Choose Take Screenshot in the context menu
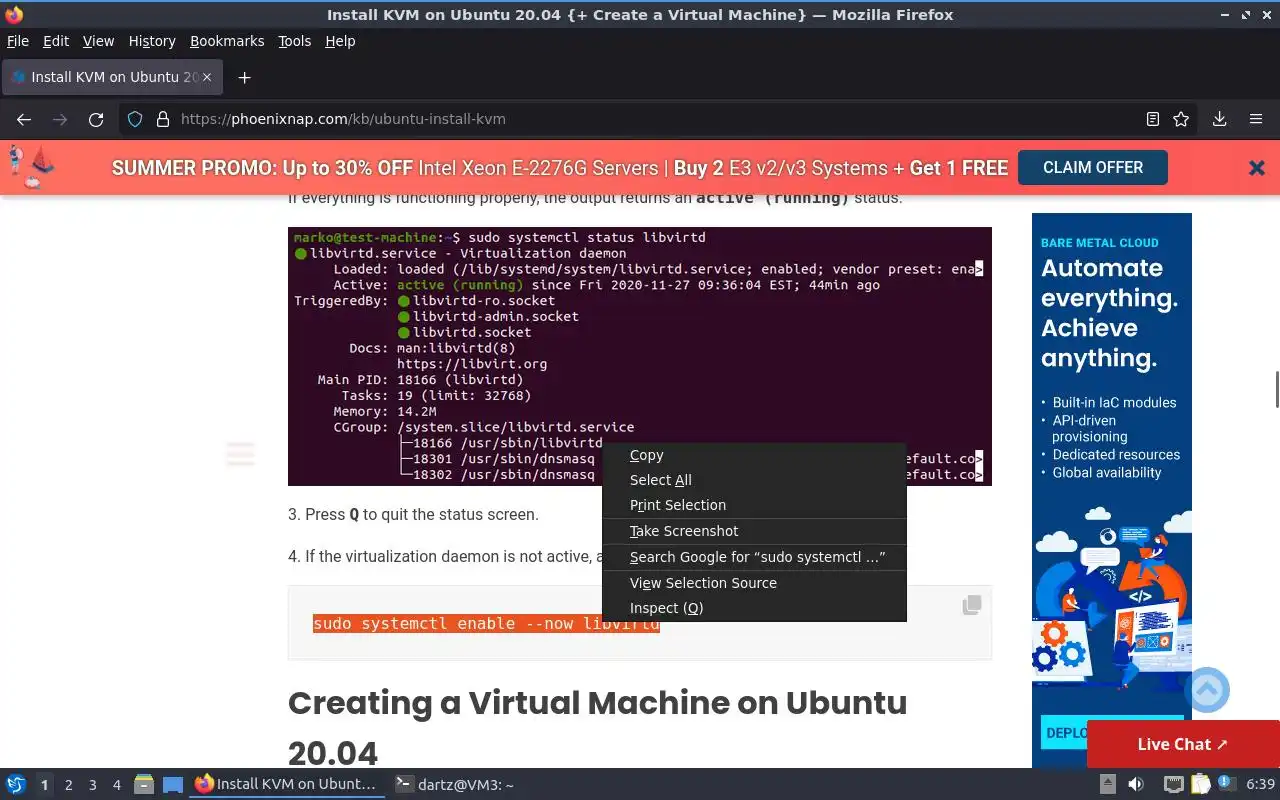Image resolution: width=1280 pixels, height=800 pixels. [754, 531]
